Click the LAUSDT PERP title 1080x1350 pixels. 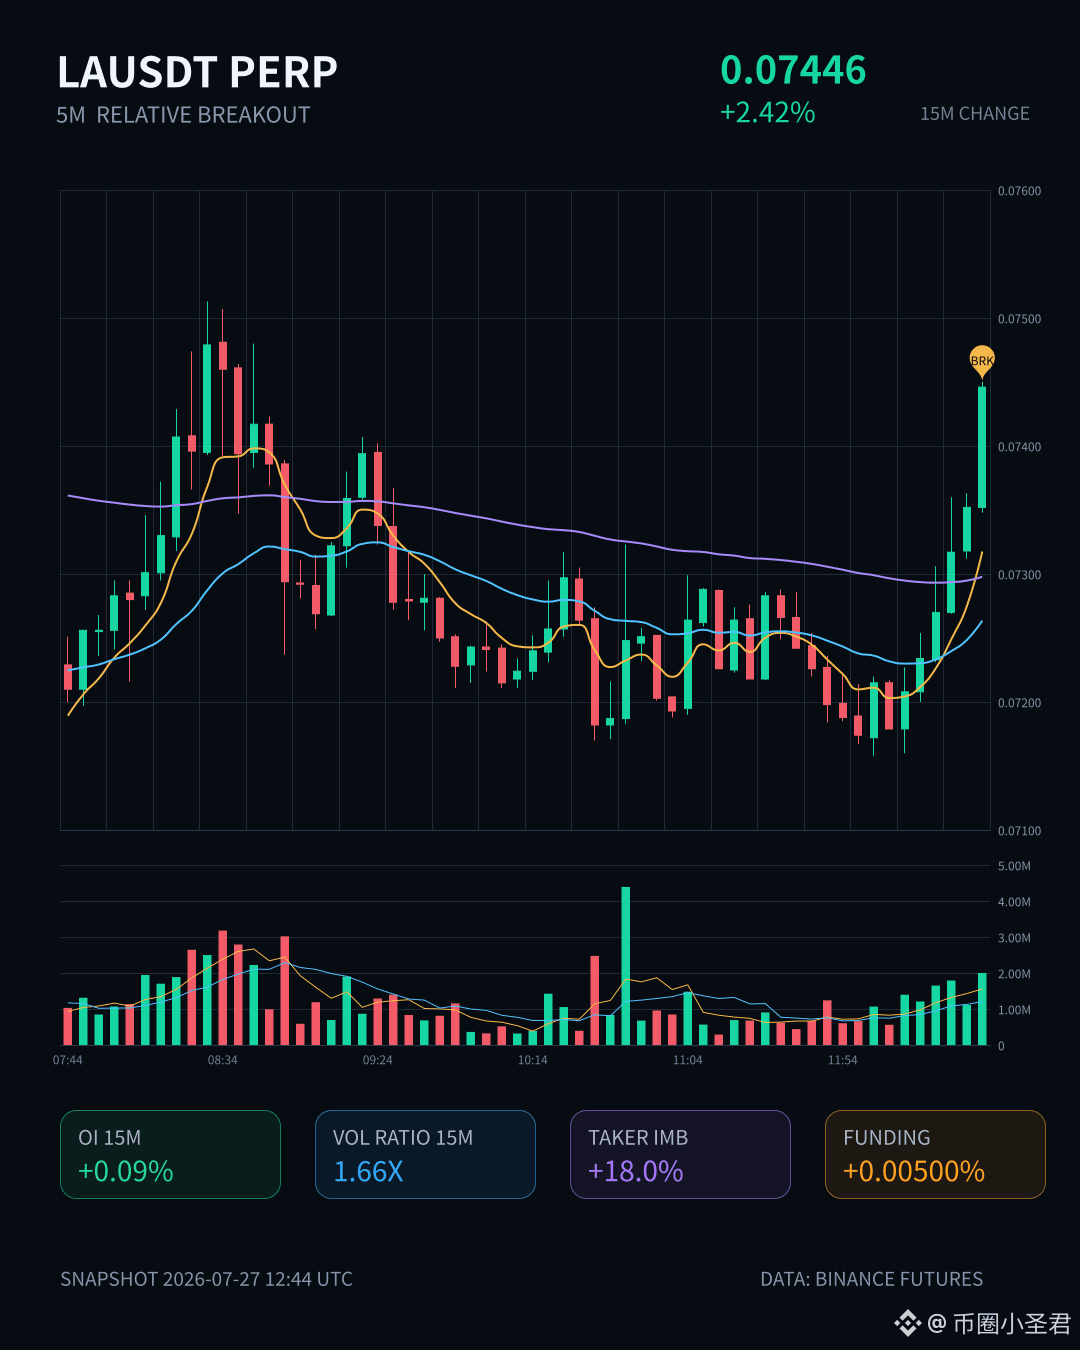point(198,72)
